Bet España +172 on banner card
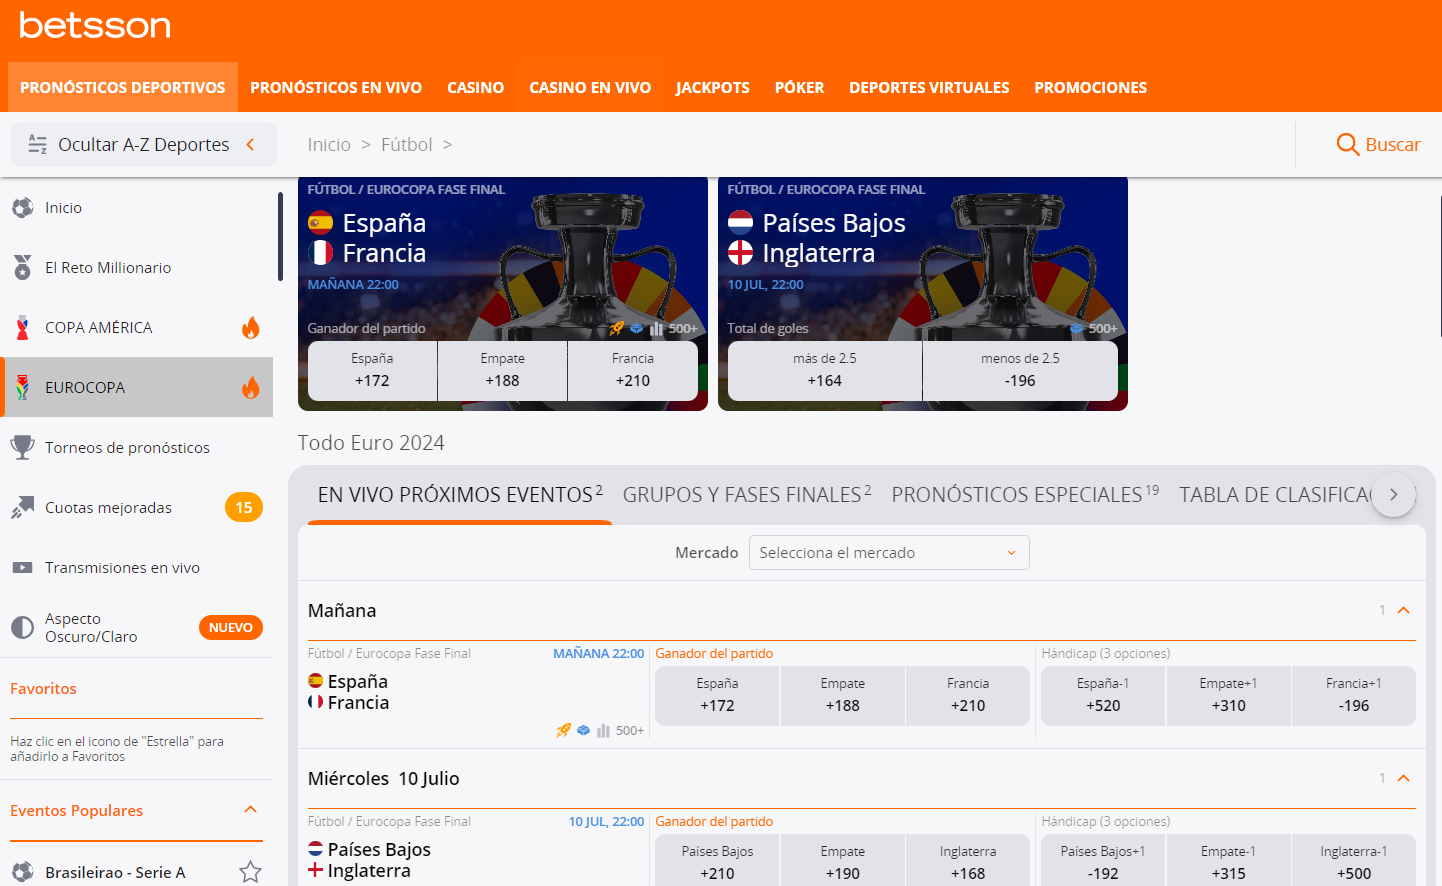 (x=373, y=371)
